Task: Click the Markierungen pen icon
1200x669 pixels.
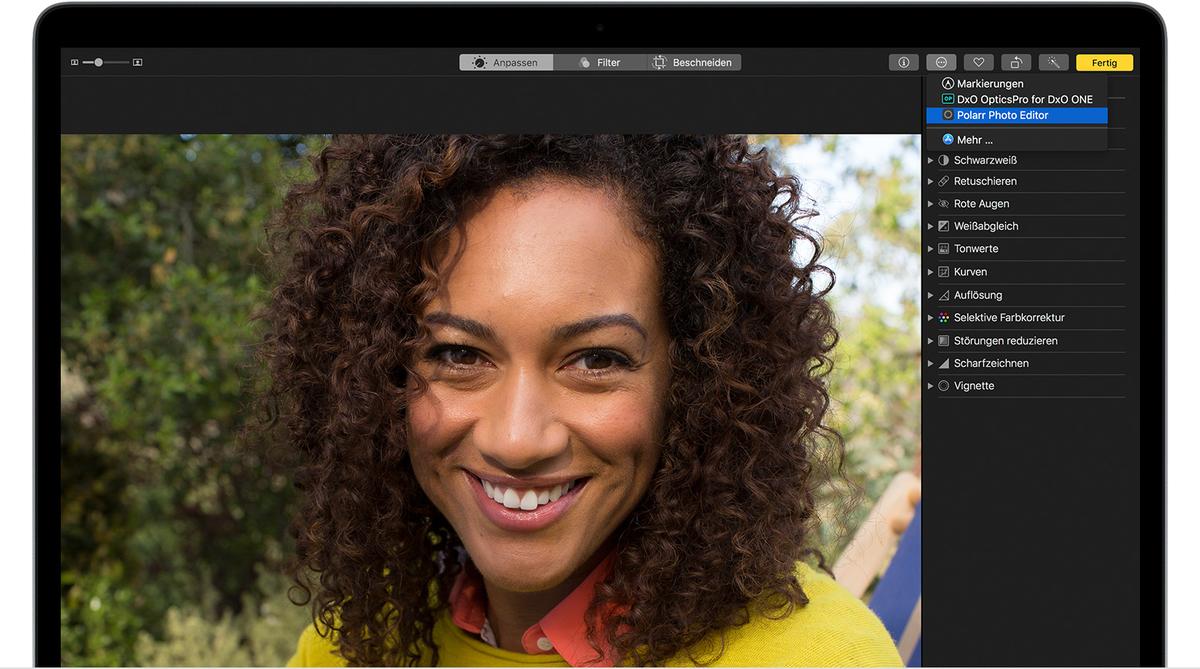Action: (x=948, y=84)
